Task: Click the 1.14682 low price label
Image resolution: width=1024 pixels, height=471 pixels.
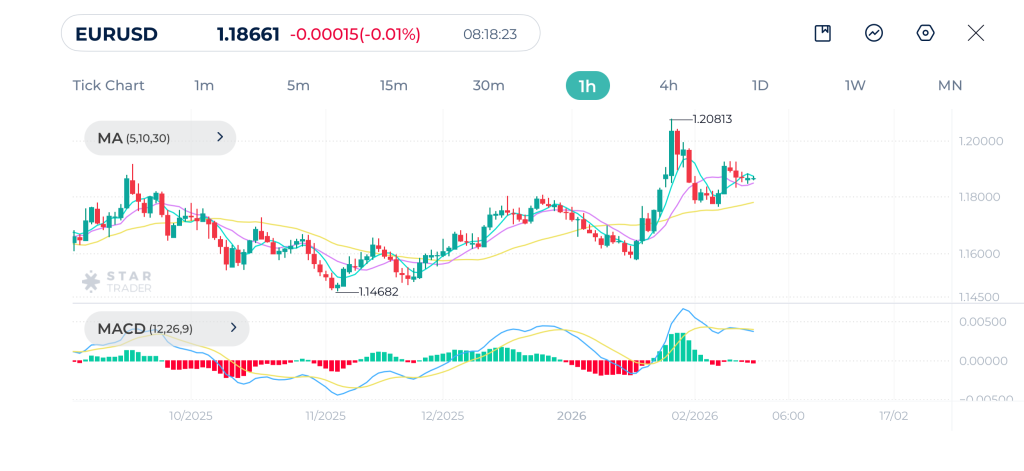Action: click(379, 292)
